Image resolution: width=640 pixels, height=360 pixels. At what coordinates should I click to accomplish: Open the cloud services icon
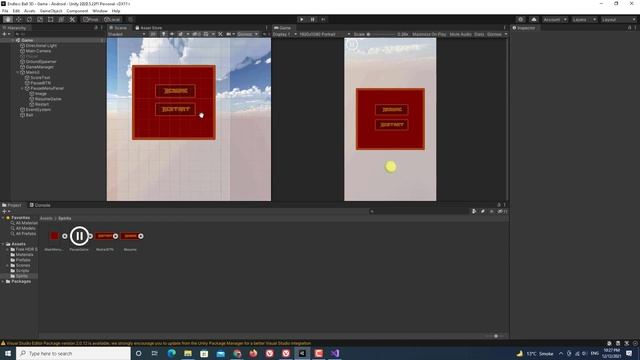tap(534, 20)
